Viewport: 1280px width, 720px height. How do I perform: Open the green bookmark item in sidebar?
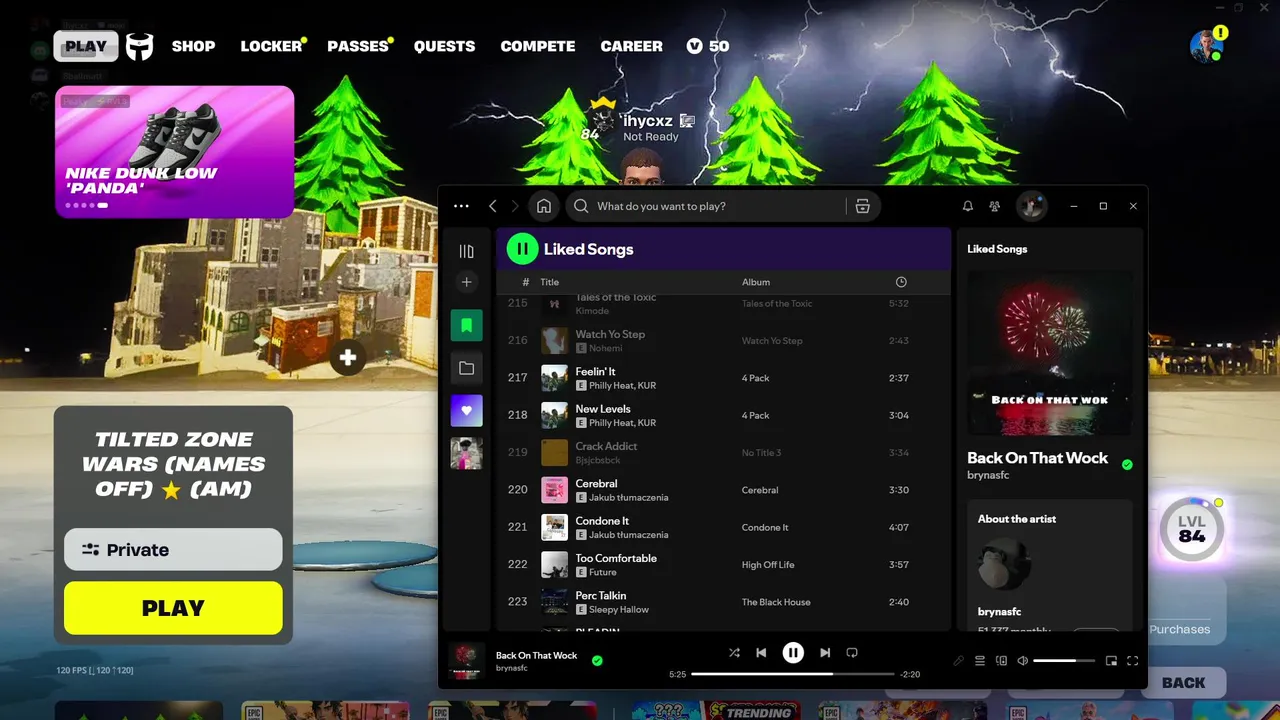466,325
